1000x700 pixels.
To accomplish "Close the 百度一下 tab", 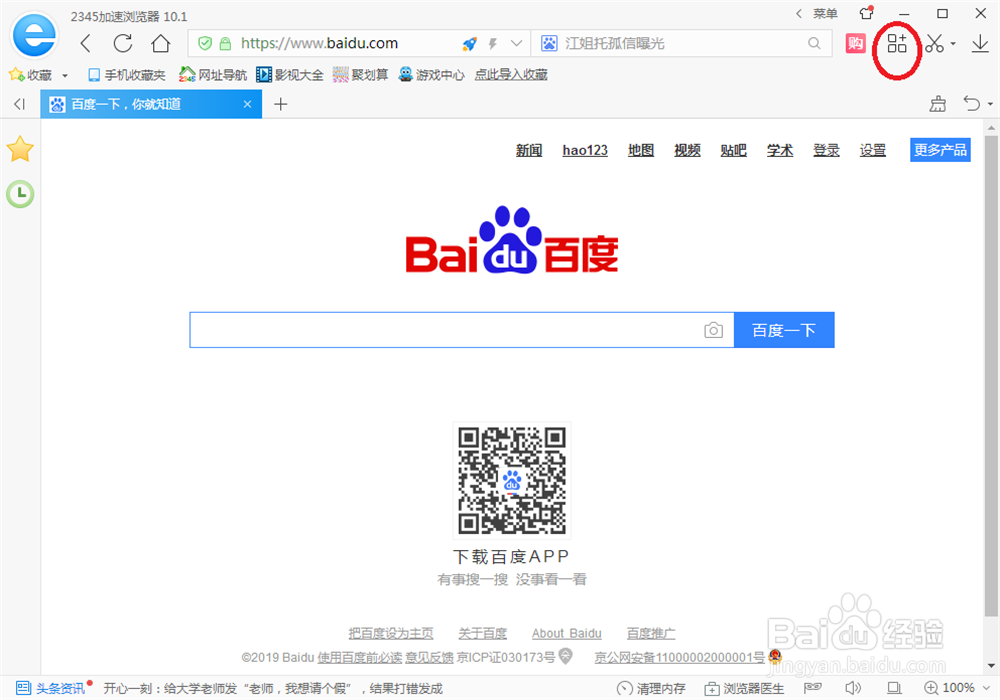I will (x=247, y=104).
